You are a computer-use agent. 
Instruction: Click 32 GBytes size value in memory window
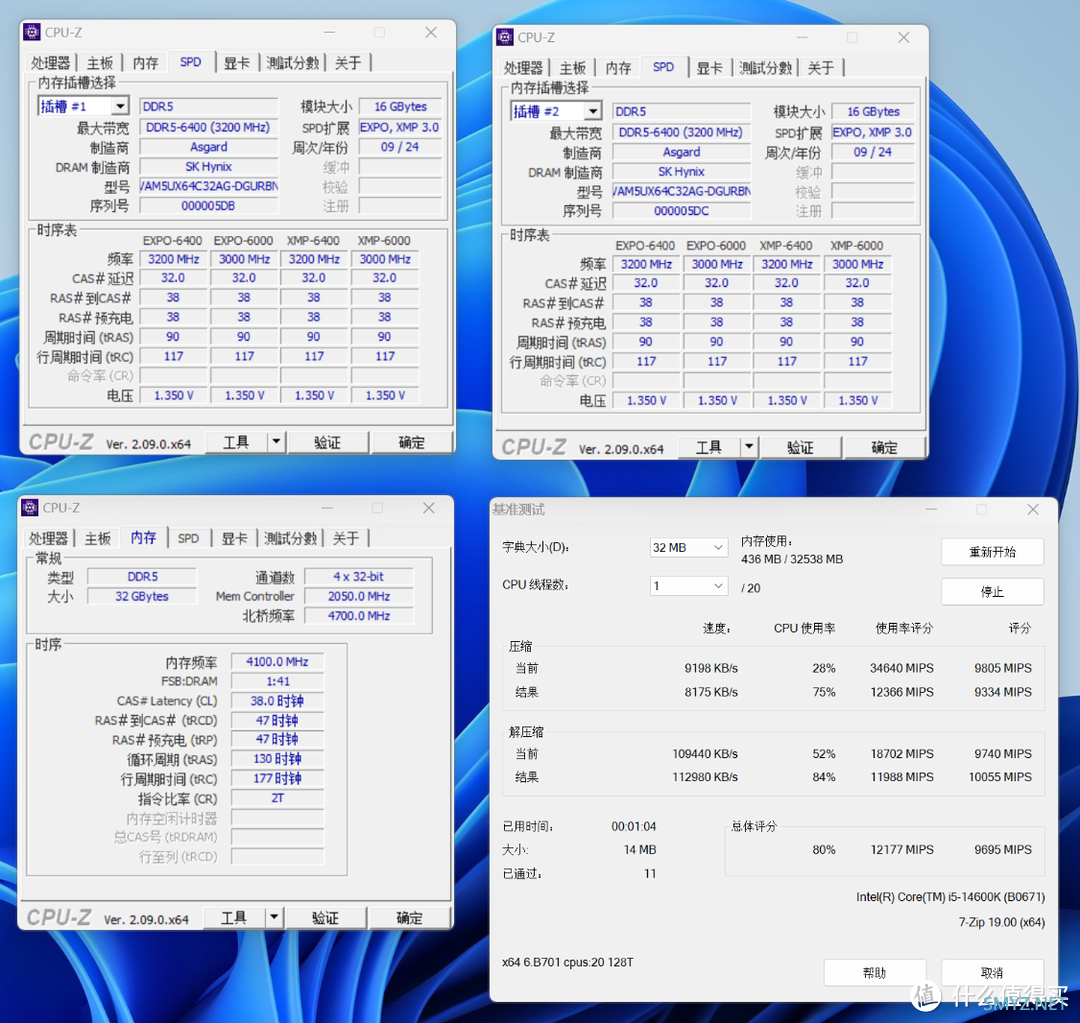point(142,596)
